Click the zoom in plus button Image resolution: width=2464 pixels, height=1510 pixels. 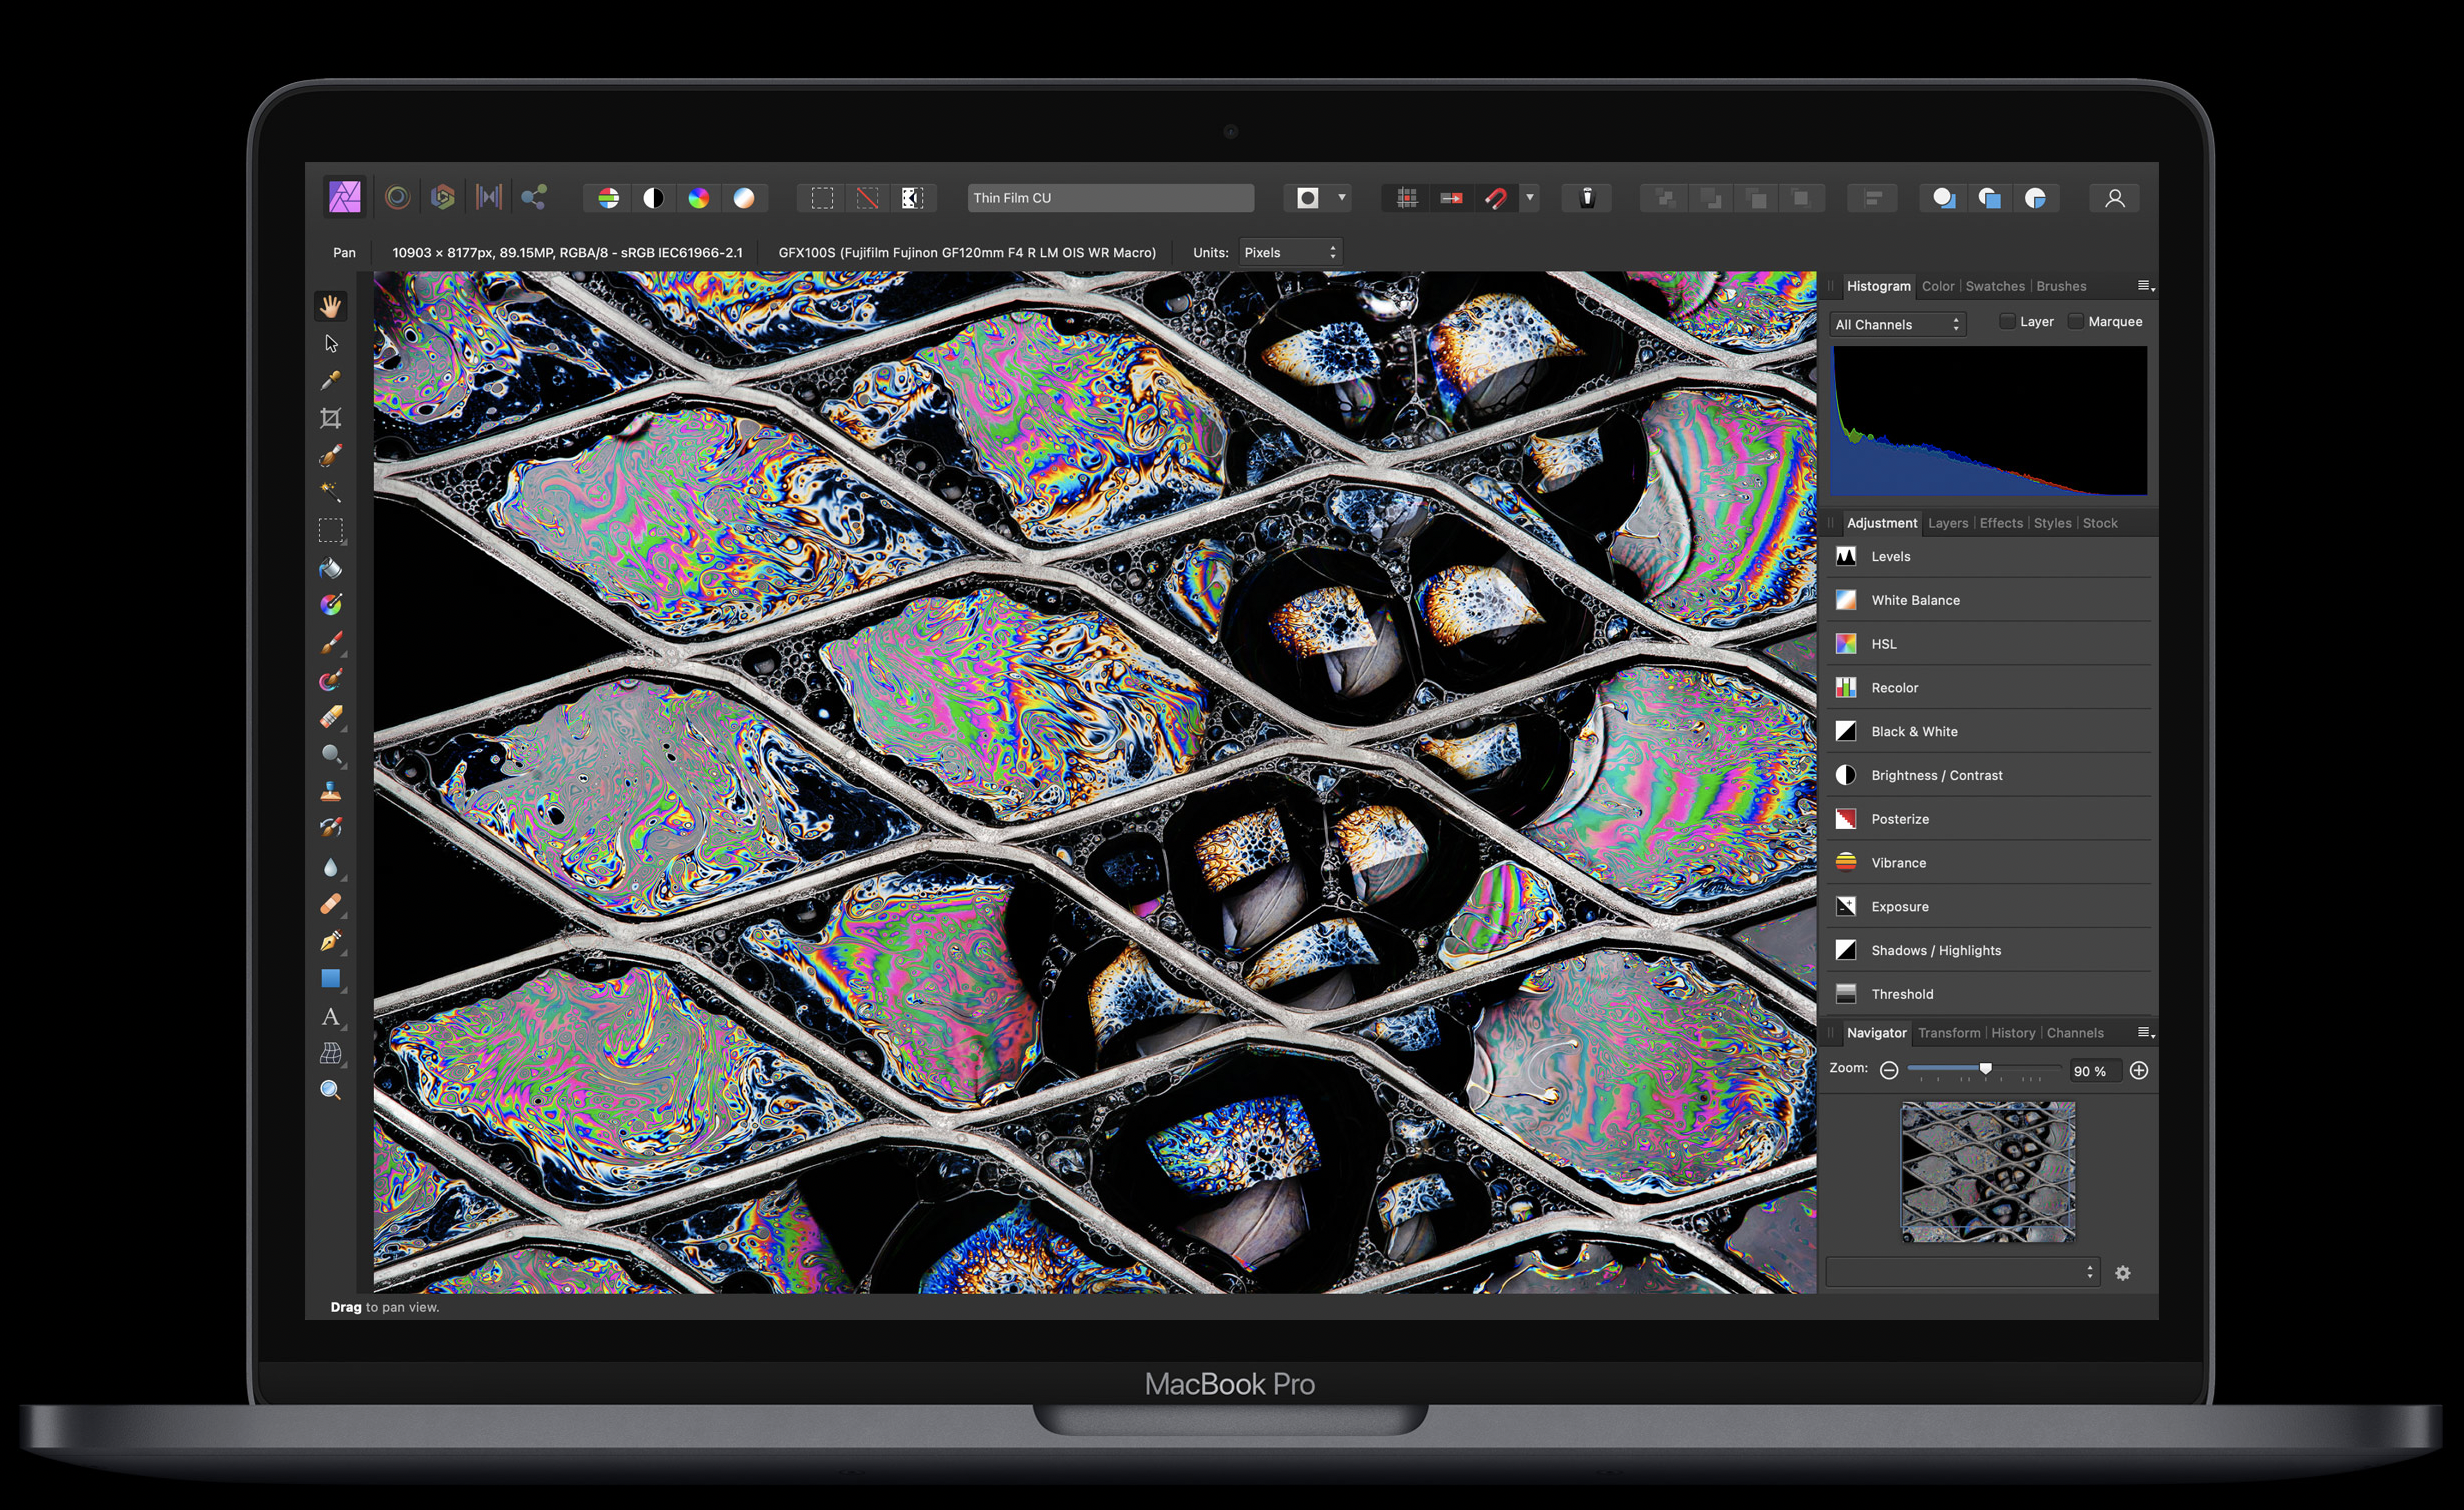tap(2138, 1070)
